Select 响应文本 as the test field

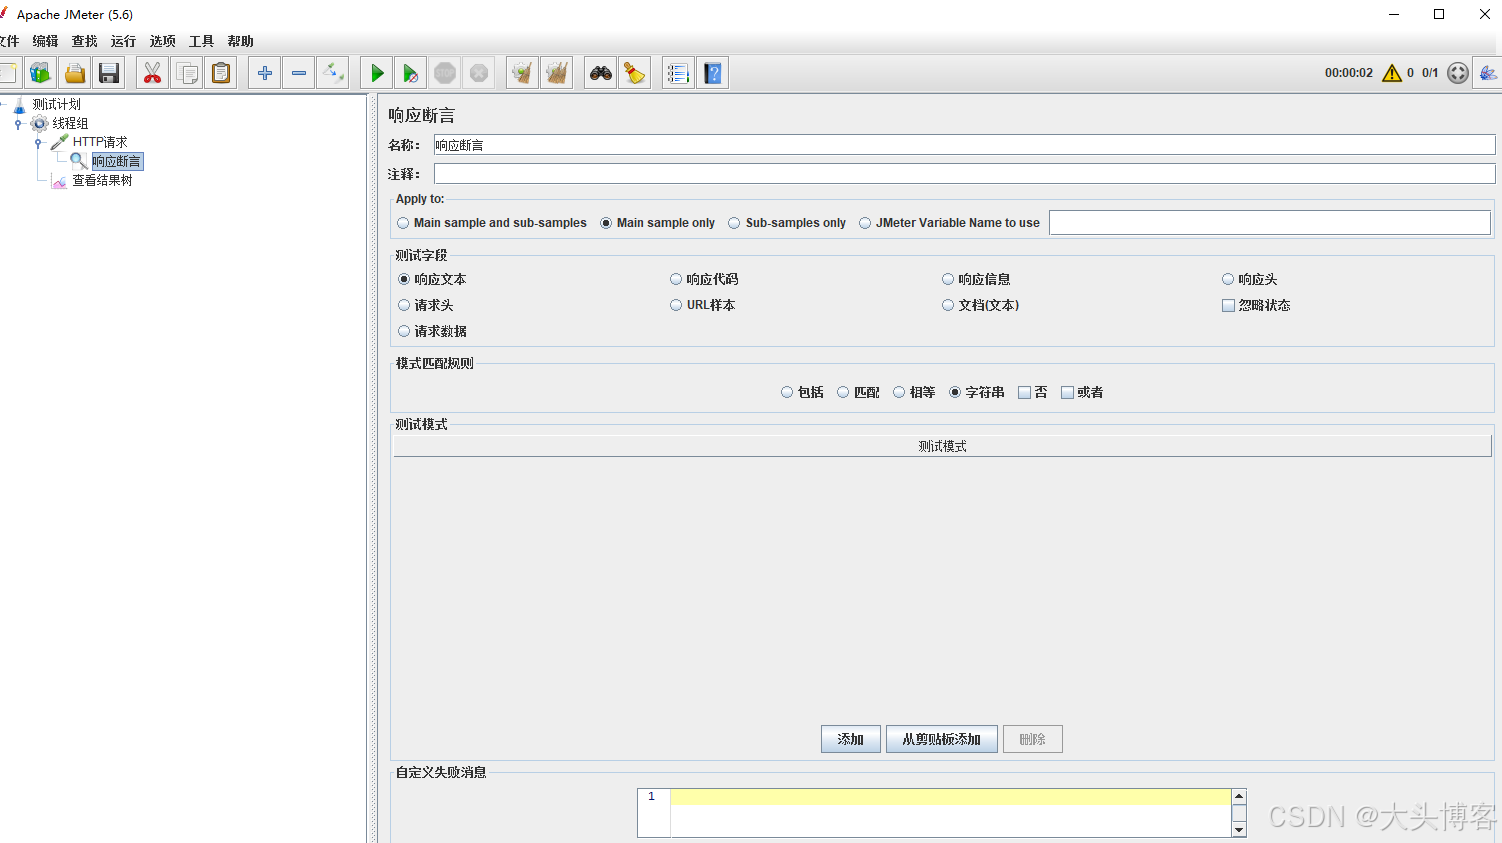coord(432,279)
